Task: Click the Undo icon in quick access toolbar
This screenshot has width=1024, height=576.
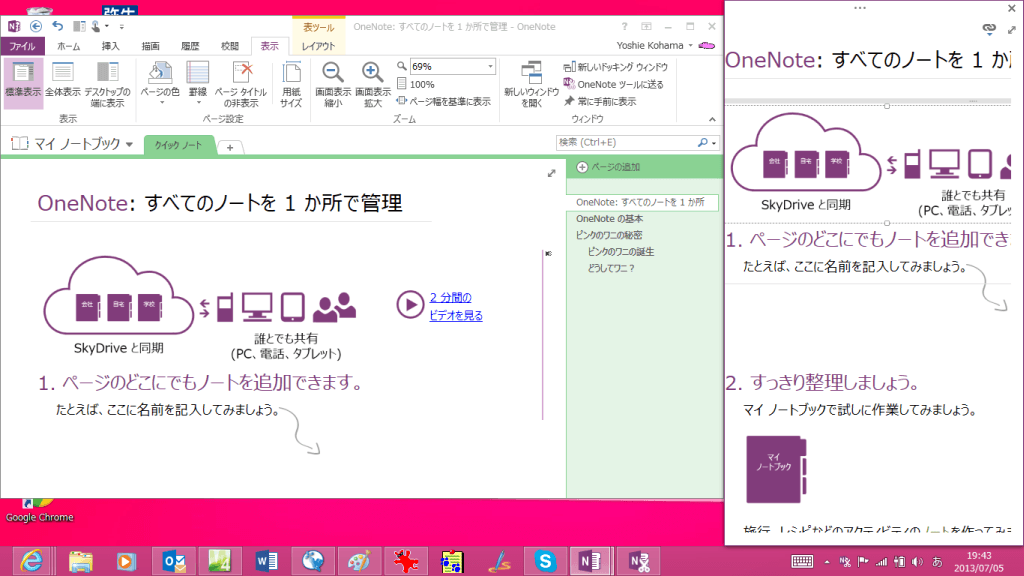Action: [58, 26]
